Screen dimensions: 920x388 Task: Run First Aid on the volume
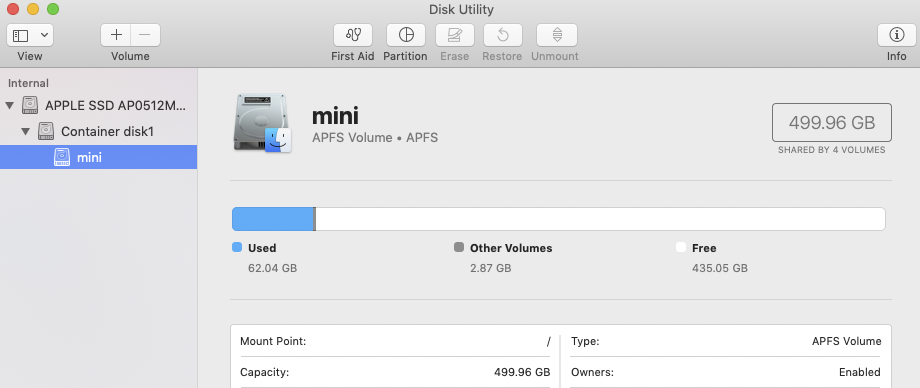(x=353, y=35)
